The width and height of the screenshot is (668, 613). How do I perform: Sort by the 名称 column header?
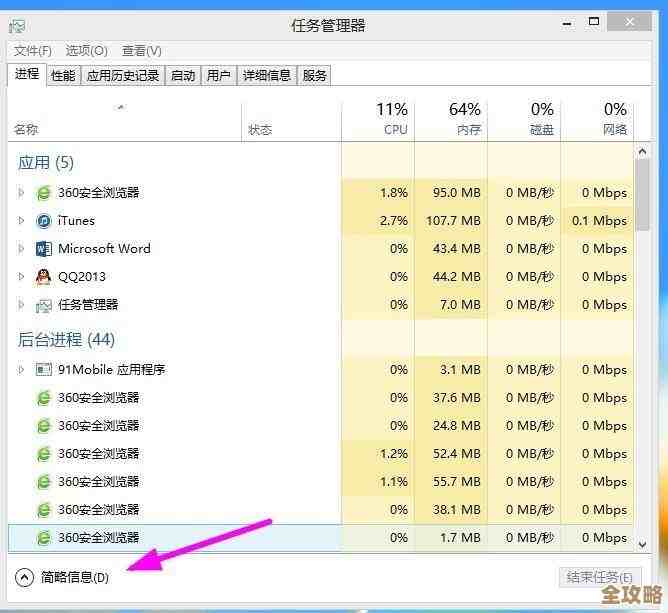coord(124,121)
